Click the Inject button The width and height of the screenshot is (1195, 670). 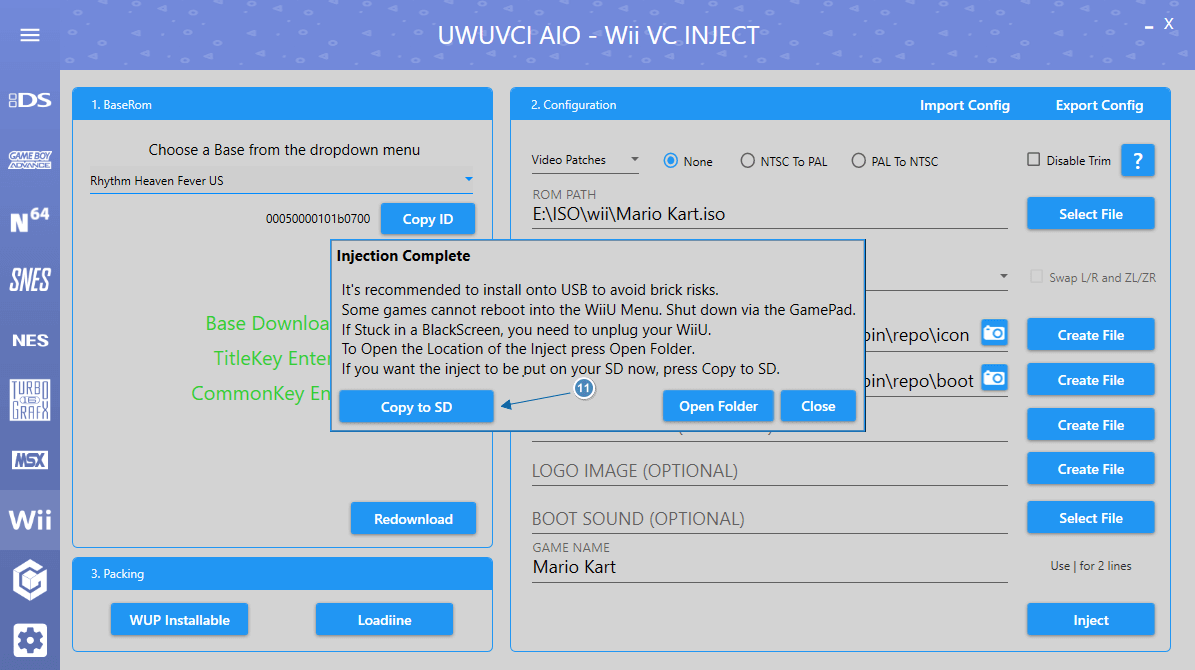click(x=1091, y=620)
